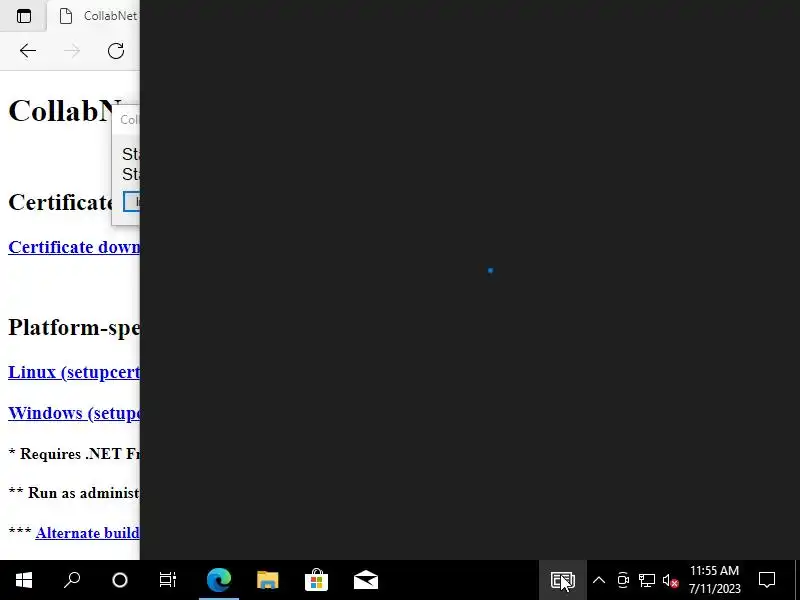Open the Windows setupcert link
Image resolution: width=800 pixels, height=600 pixels.
[74, 413]
